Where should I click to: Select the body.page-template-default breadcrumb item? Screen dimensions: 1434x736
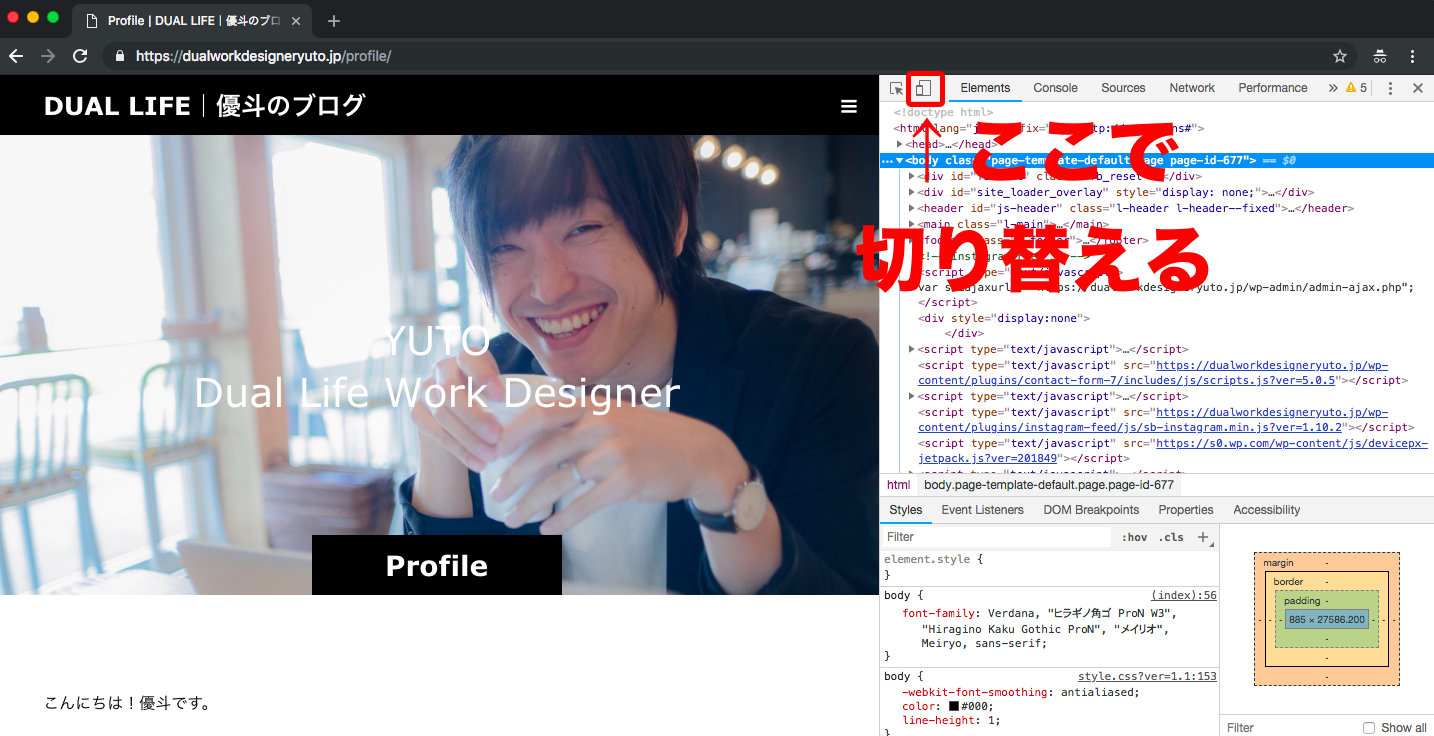pyautogui.click(x=1048, y=485)
